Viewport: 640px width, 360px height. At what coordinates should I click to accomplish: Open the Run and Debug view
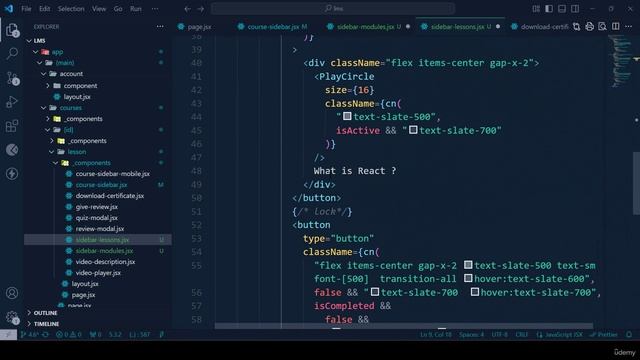(x=12, y=102)
